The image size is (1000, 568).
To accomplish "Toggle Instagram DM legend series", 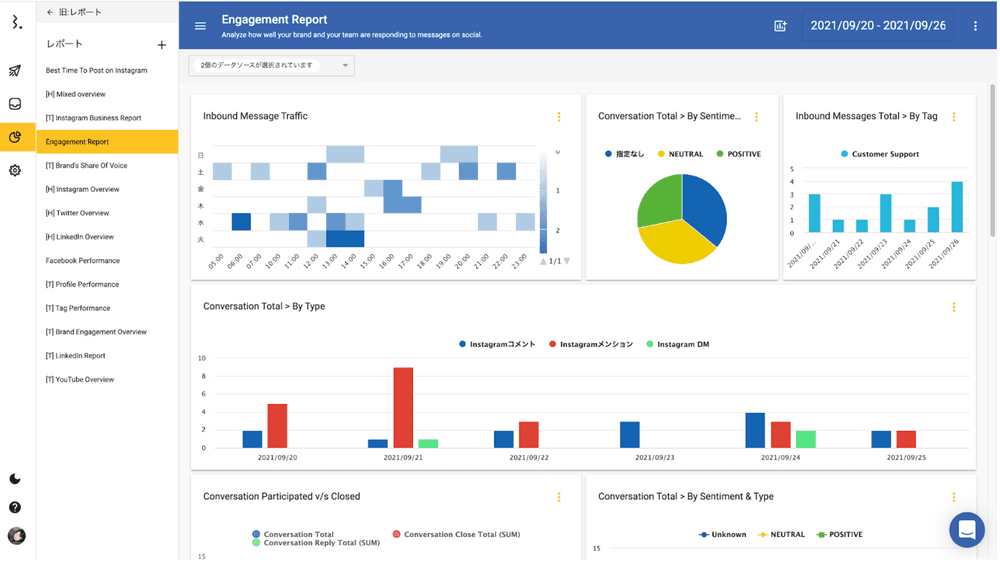I will coord(682,344).
